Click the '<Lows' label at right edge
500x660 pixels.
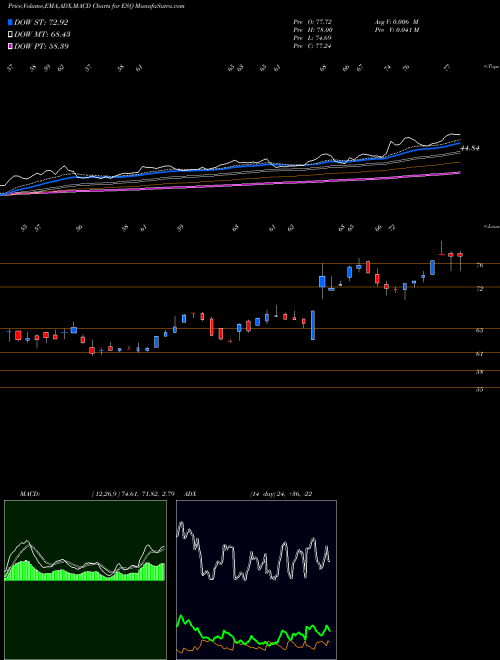pyautogui.click(x=491, y=226)
